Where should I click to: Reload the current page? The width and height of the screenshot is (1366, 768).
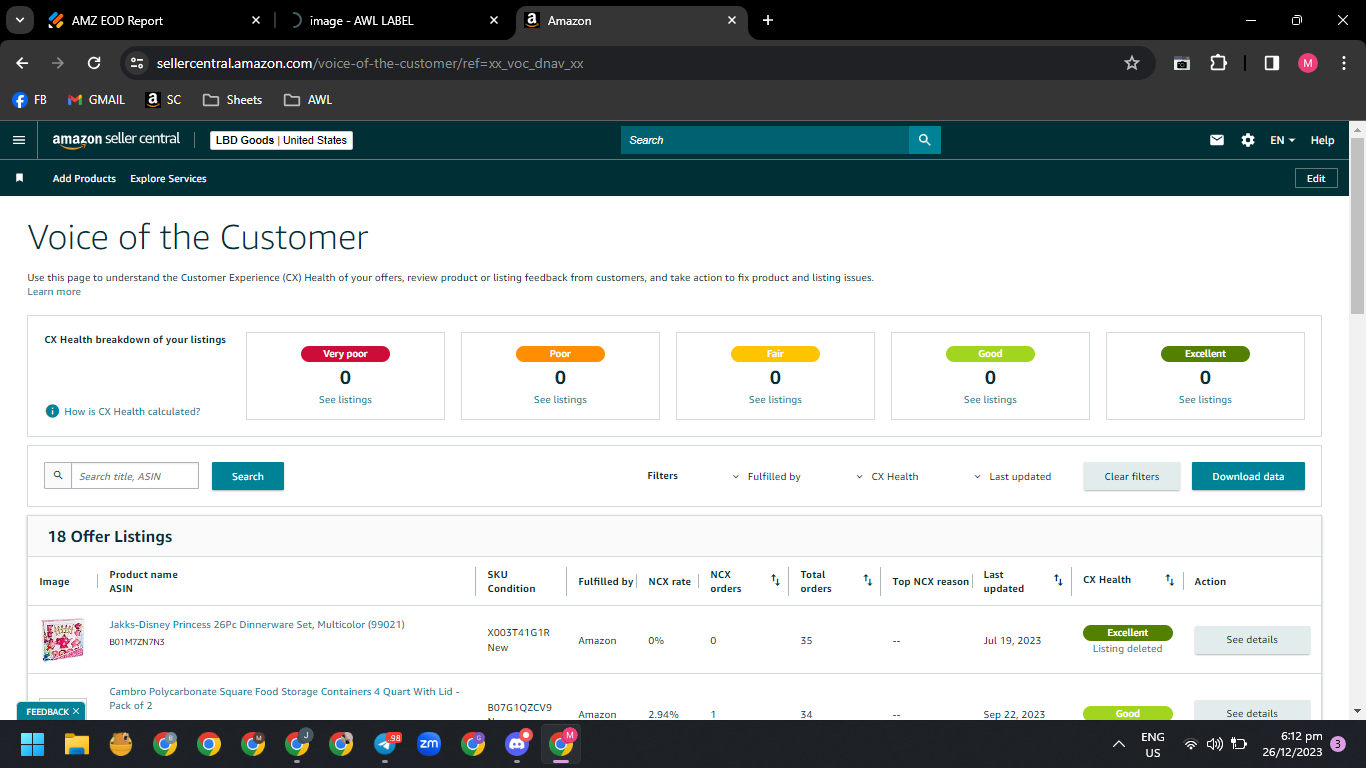coord(94,63)
